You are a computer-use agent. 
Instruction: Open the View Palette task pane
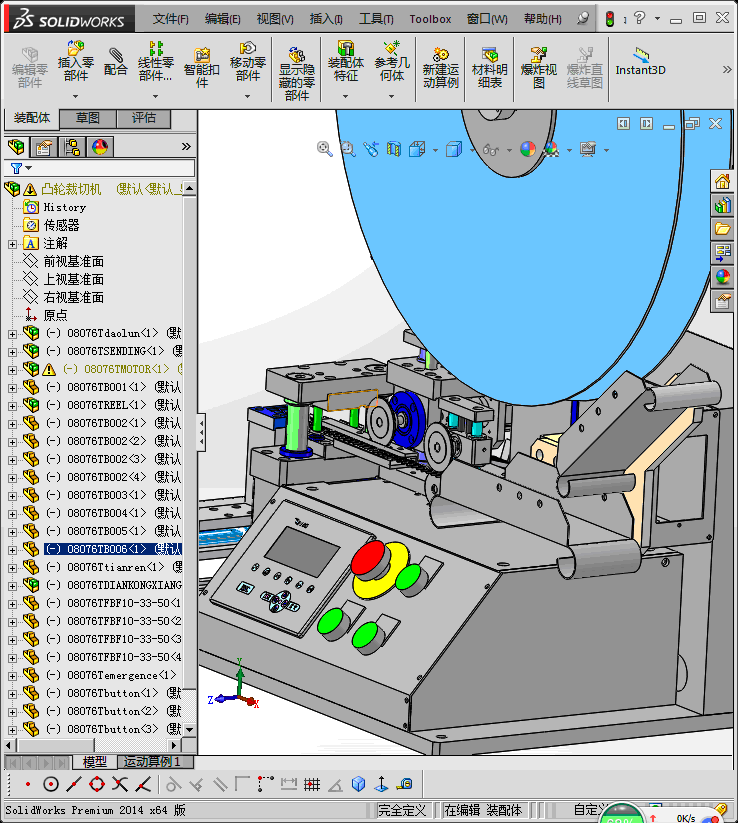point(723,252)
